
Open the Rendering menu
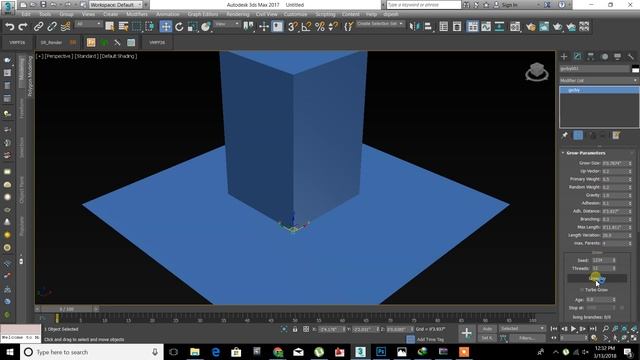tap(238, 14)
